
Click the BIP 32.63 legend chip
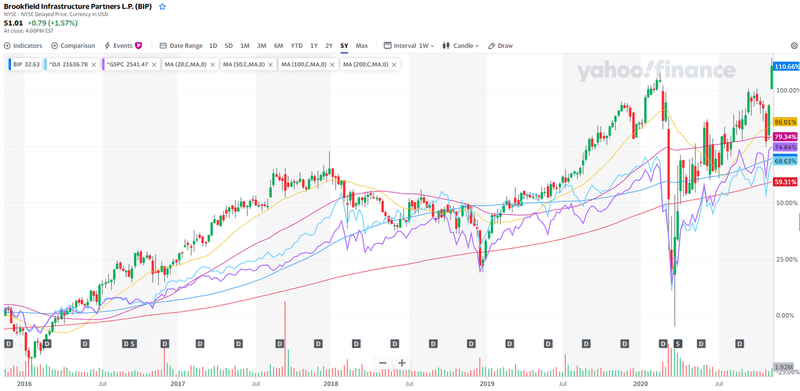(25, 65)
